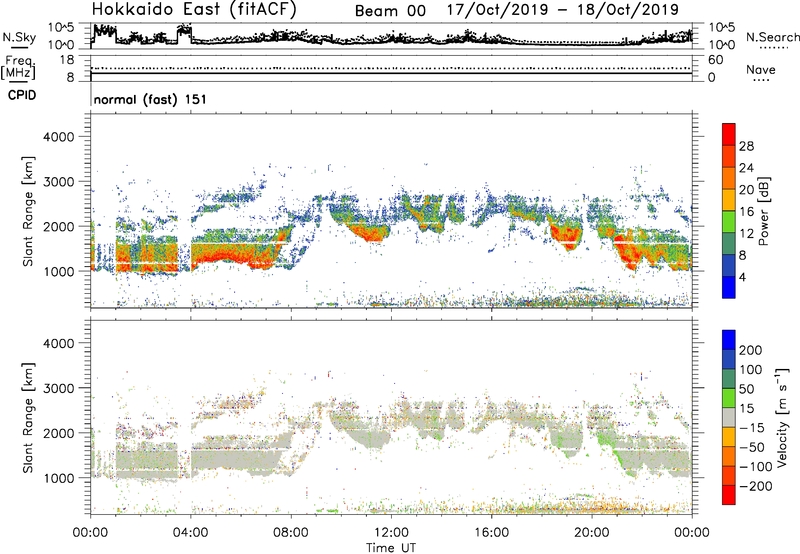800x554 pixels.
Task: Click the '4000' tick on power panel
Action: 58,137
